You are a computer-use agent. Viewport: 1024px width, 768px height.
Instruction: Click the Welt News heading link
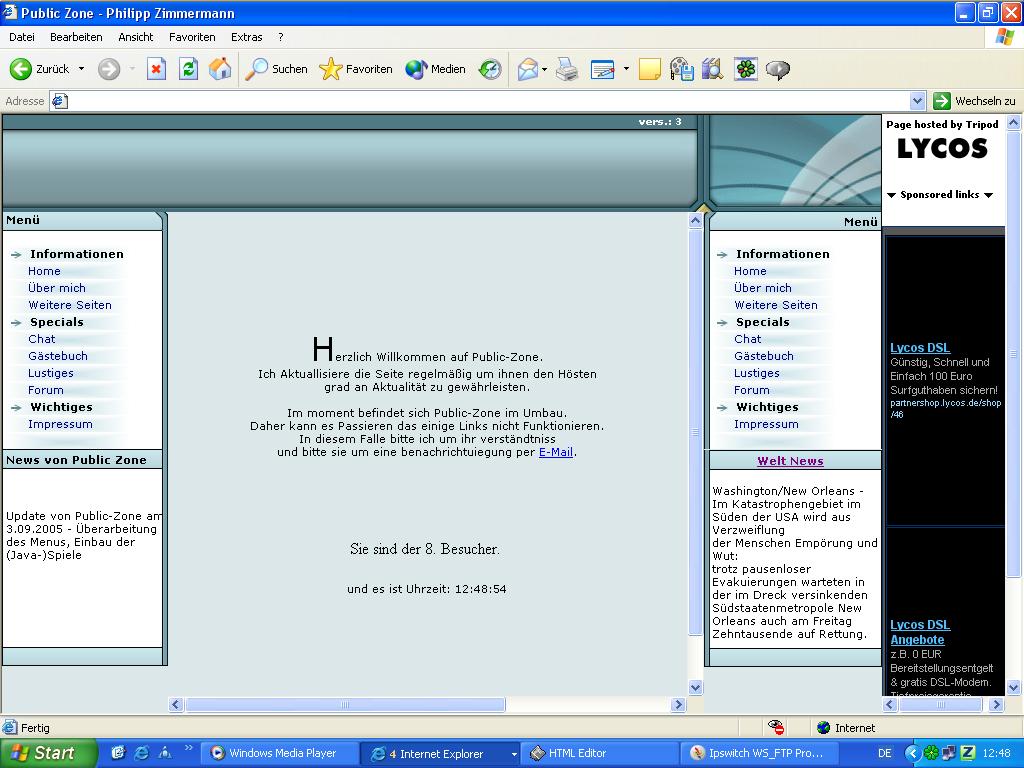tap(790, 461)
